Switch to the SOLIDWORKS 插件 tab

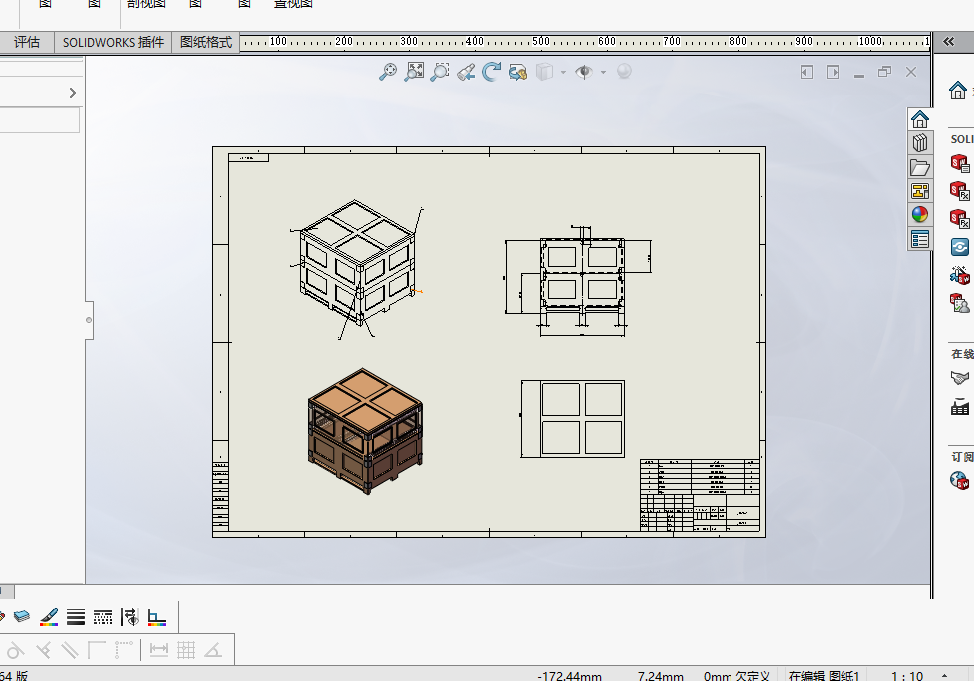[x=113, y=42]
